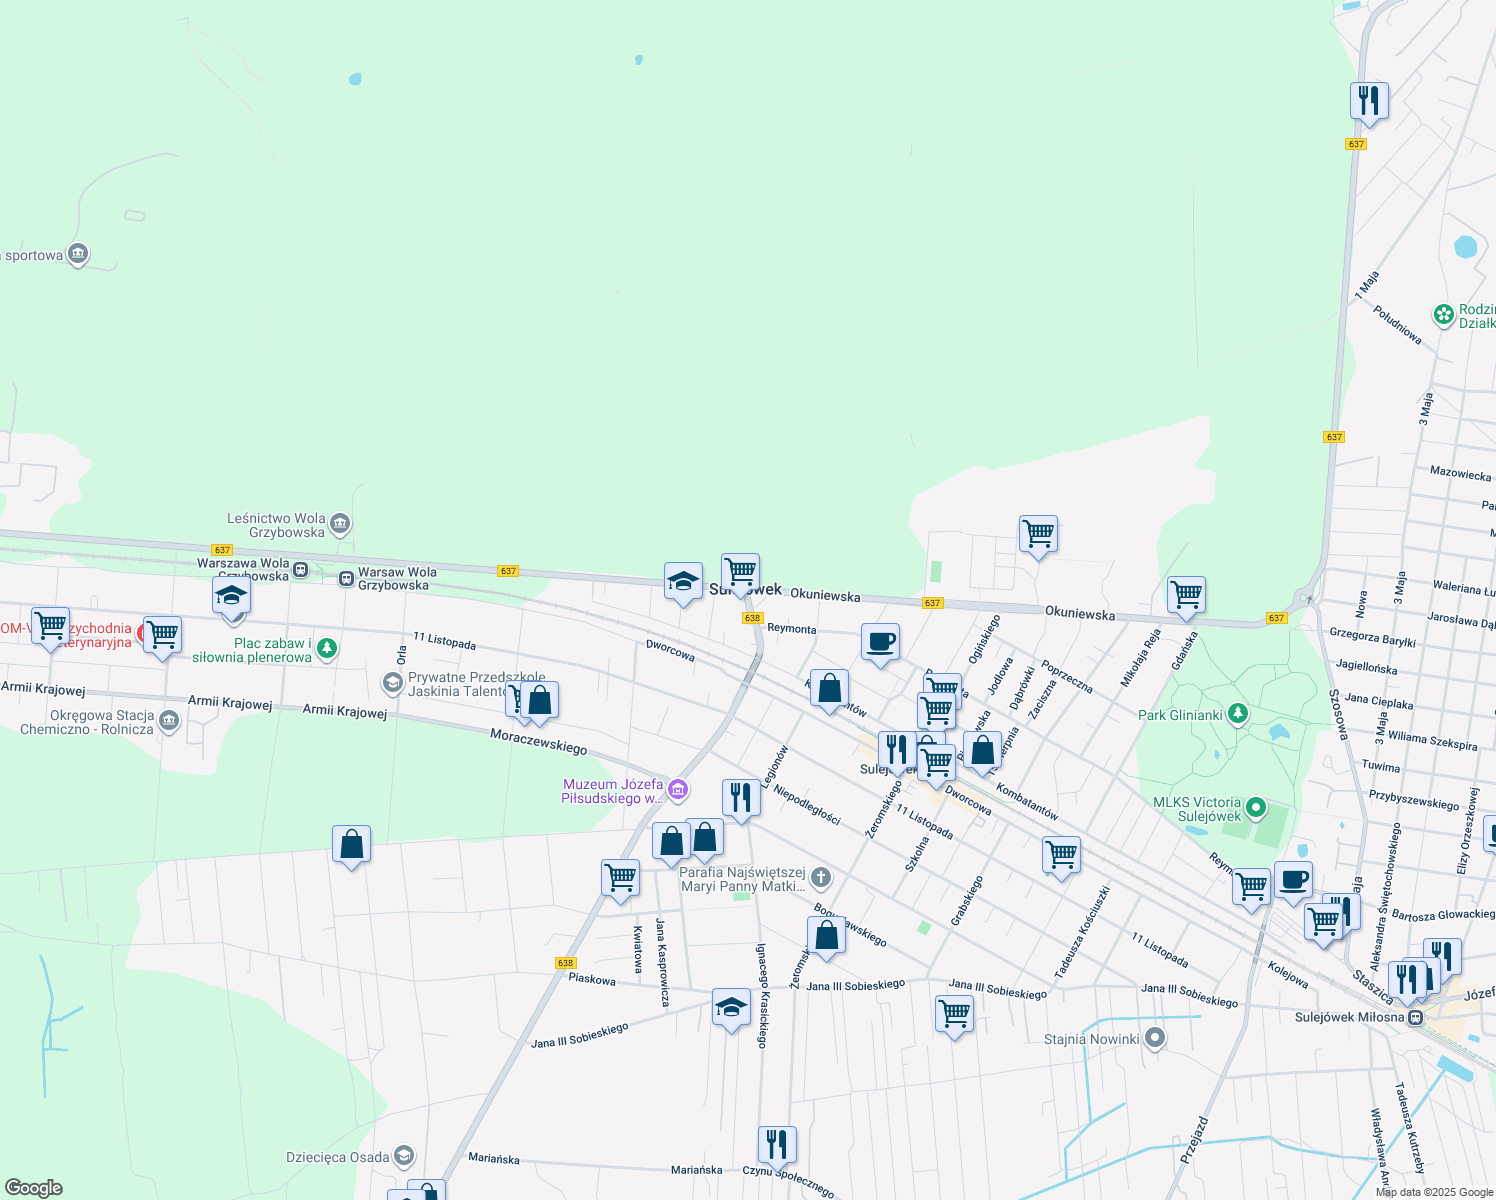Click the train station icon at Warsaw Wola Grzybowska

click(347, 578)
